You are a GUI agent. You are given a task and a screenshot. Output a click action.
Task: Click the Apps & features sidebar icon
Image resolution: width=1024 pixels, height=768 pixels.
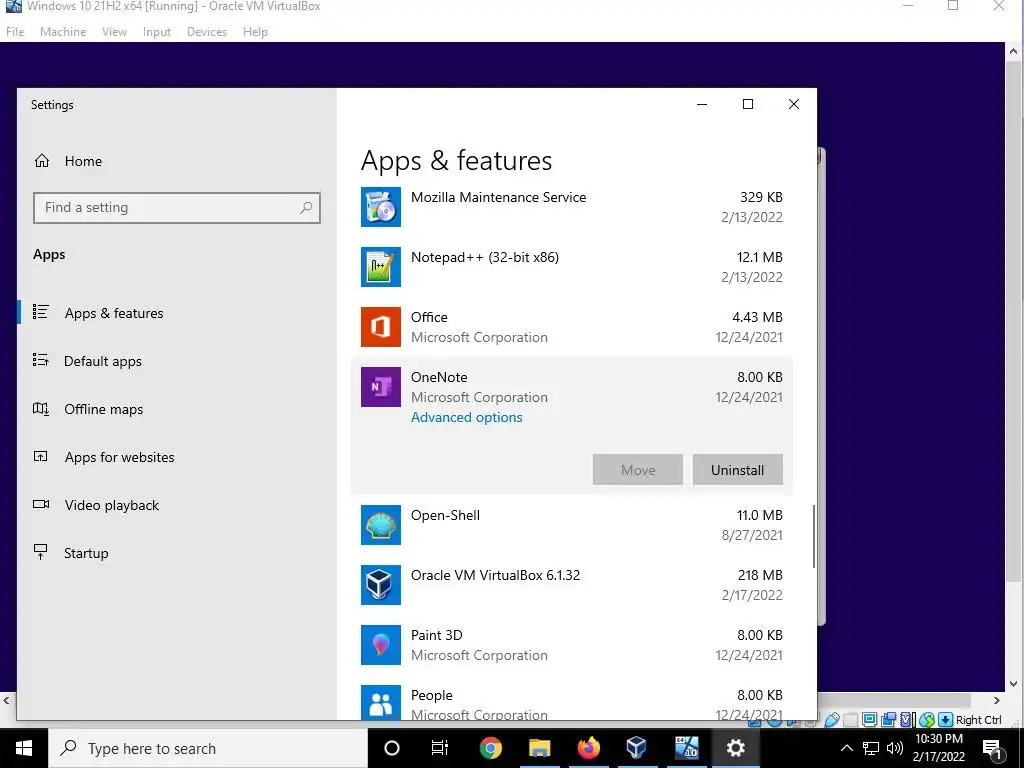(40, 312)
